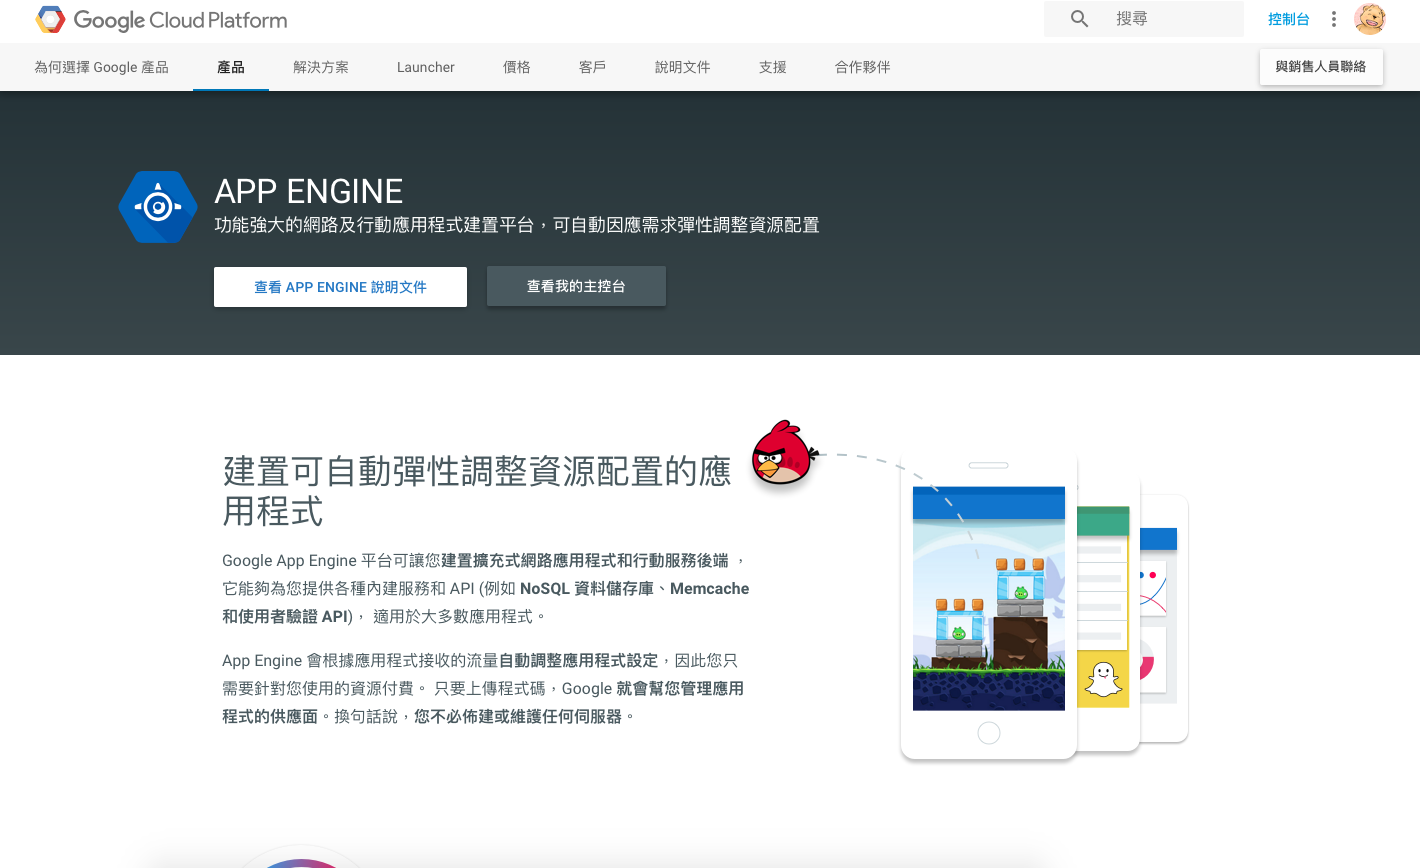Viewport: 1420px width, 868px height.
Task: Click the bold text 自動調整應用程式設定
Action: 579,661
